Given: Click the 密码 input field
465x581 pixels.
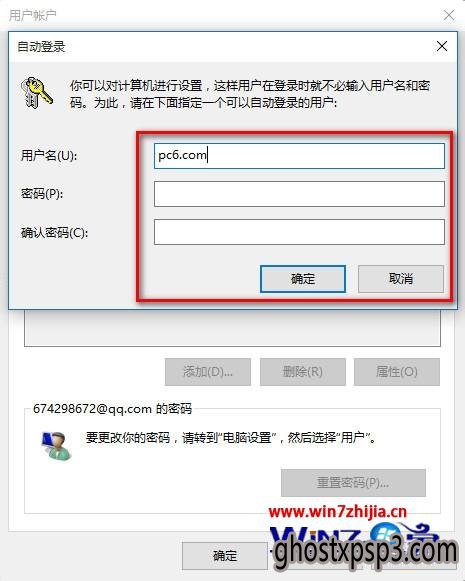Looking at the screenshot, I should 299,194.
